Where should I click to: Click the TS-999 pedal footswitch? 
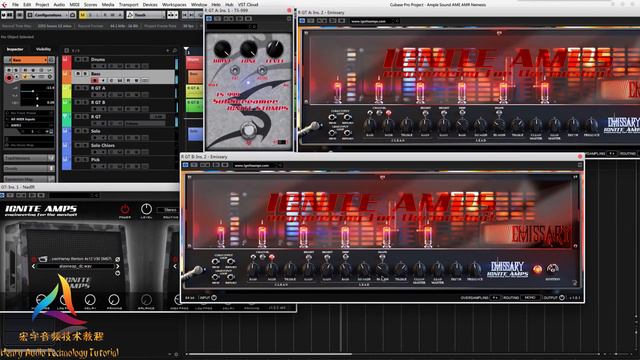[248, 131]
